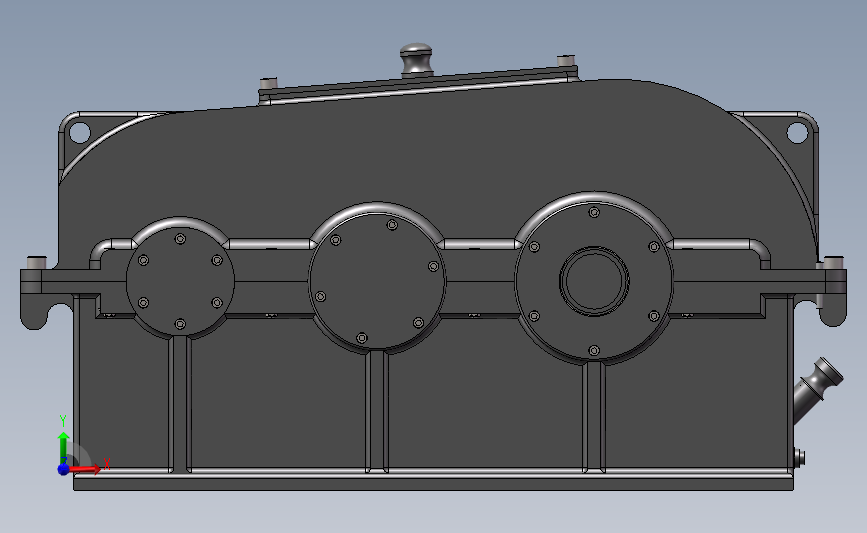Select the flange bolt at the far left
The image size is (867, 533).
click(36, 263)
